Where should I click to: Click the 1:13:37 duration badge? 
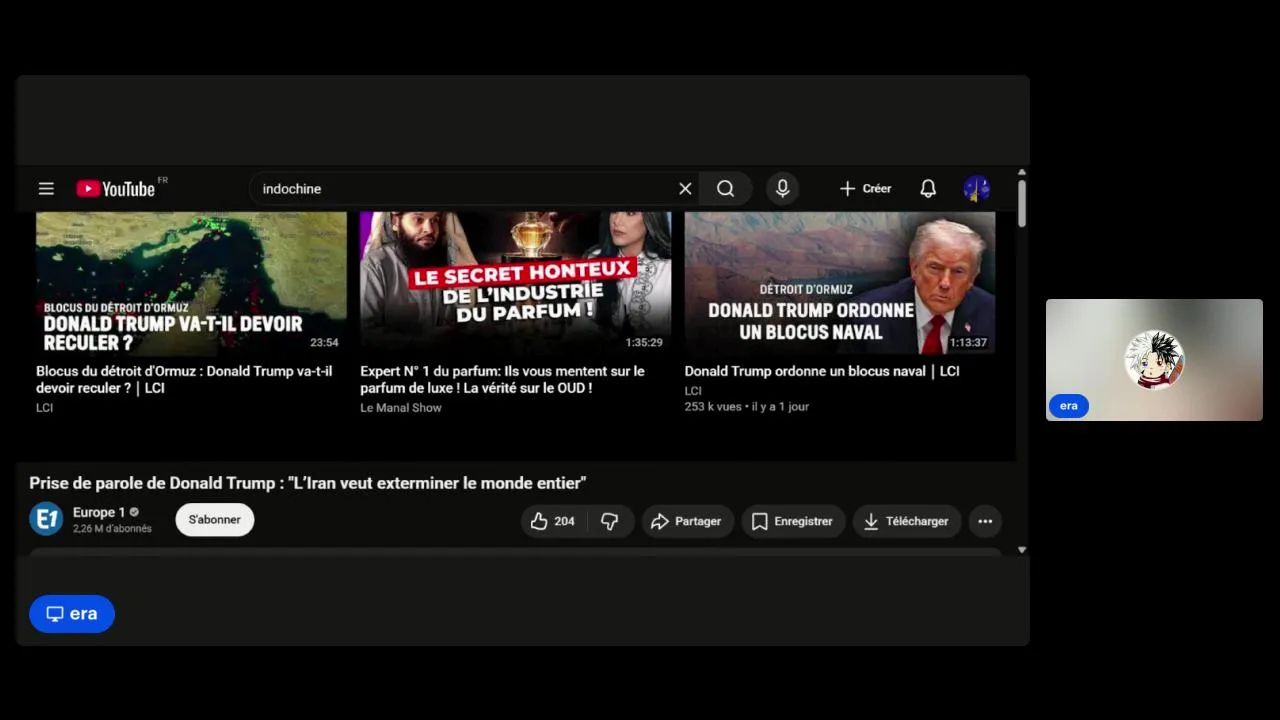(968, 342)
